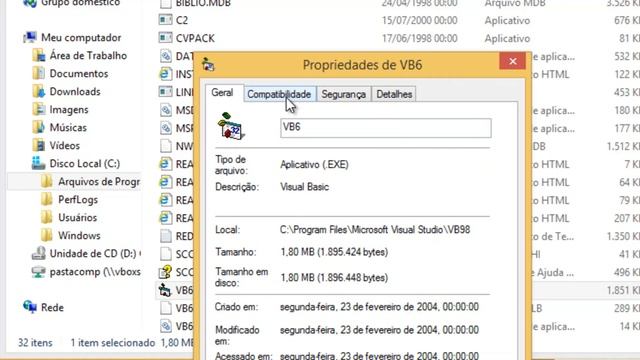Open Documentos folder in sidebar

(x=79, y=73)
